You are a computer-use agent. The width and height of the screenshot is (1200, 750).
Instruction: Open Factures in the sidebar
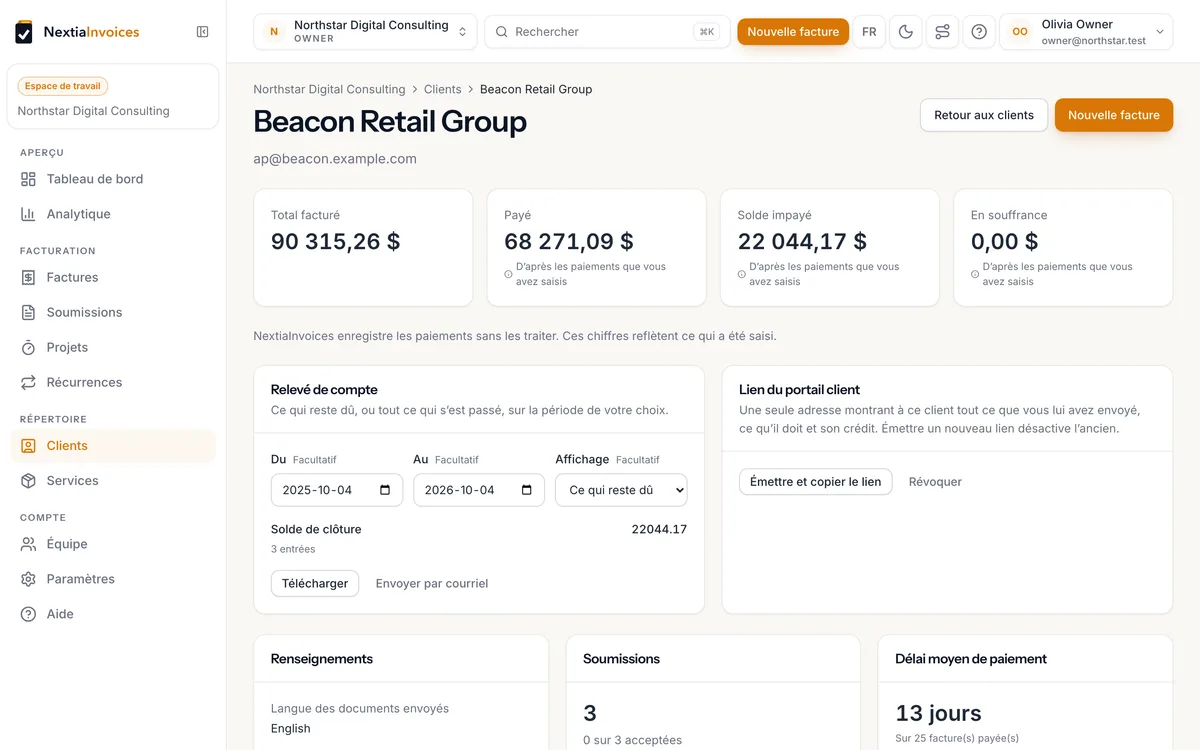(113, 277)
